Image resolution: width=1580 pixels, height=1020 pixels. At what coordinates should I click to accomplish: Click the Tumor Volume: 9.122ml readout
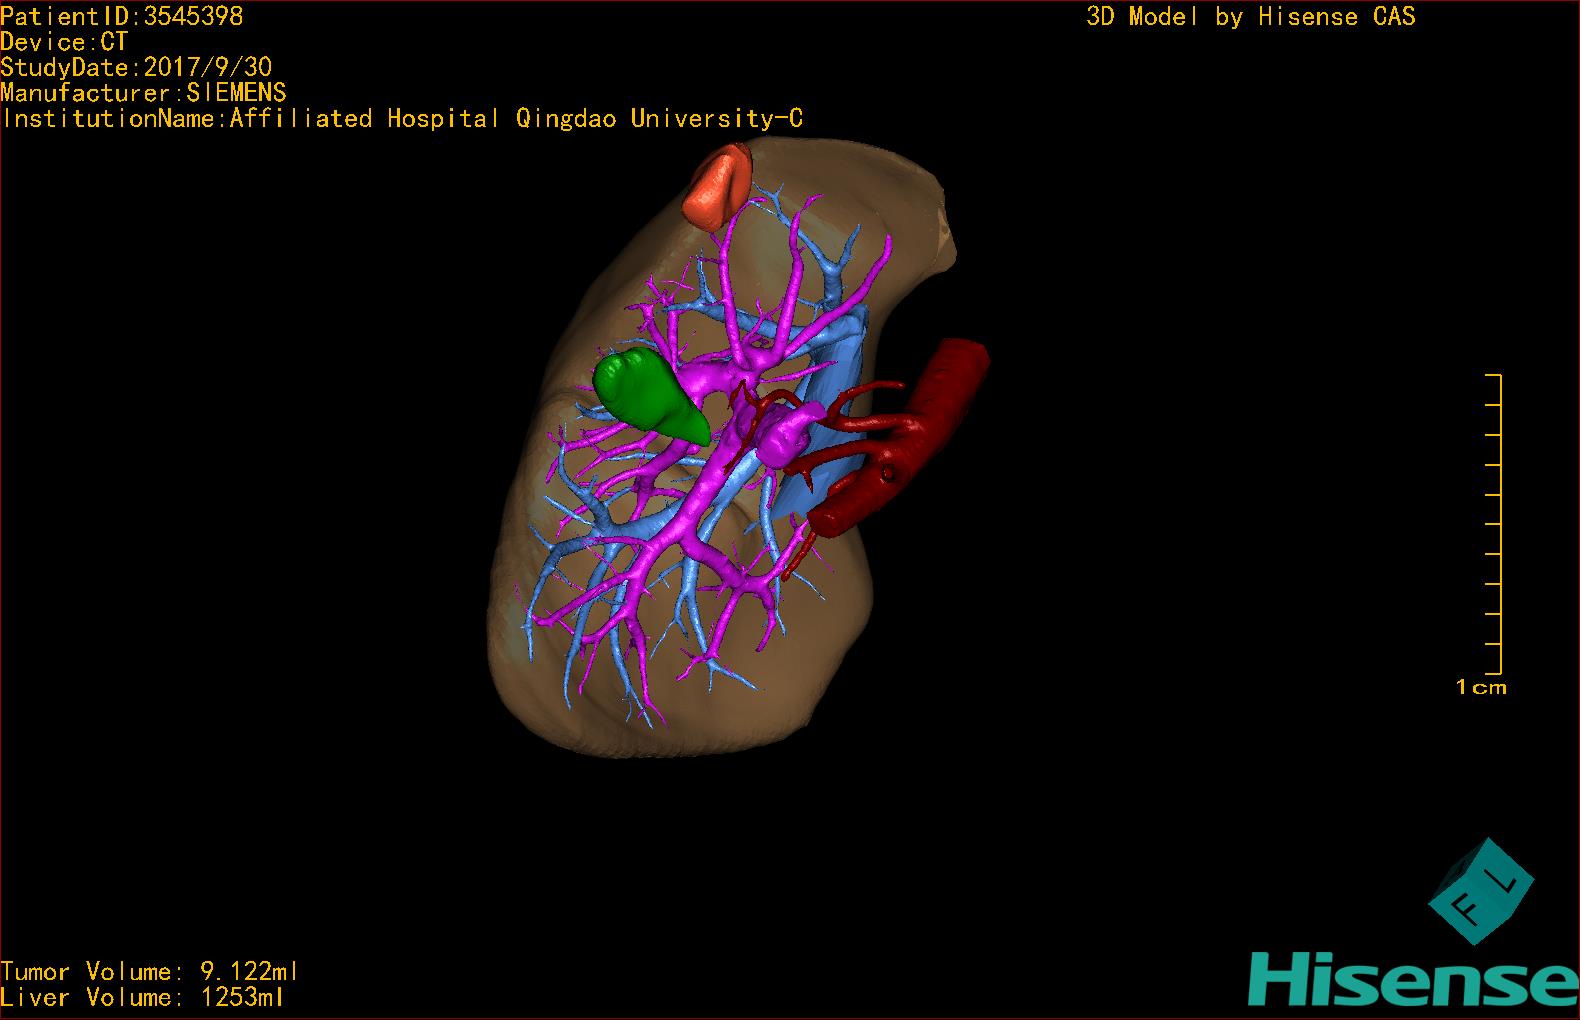pos(149,971)
